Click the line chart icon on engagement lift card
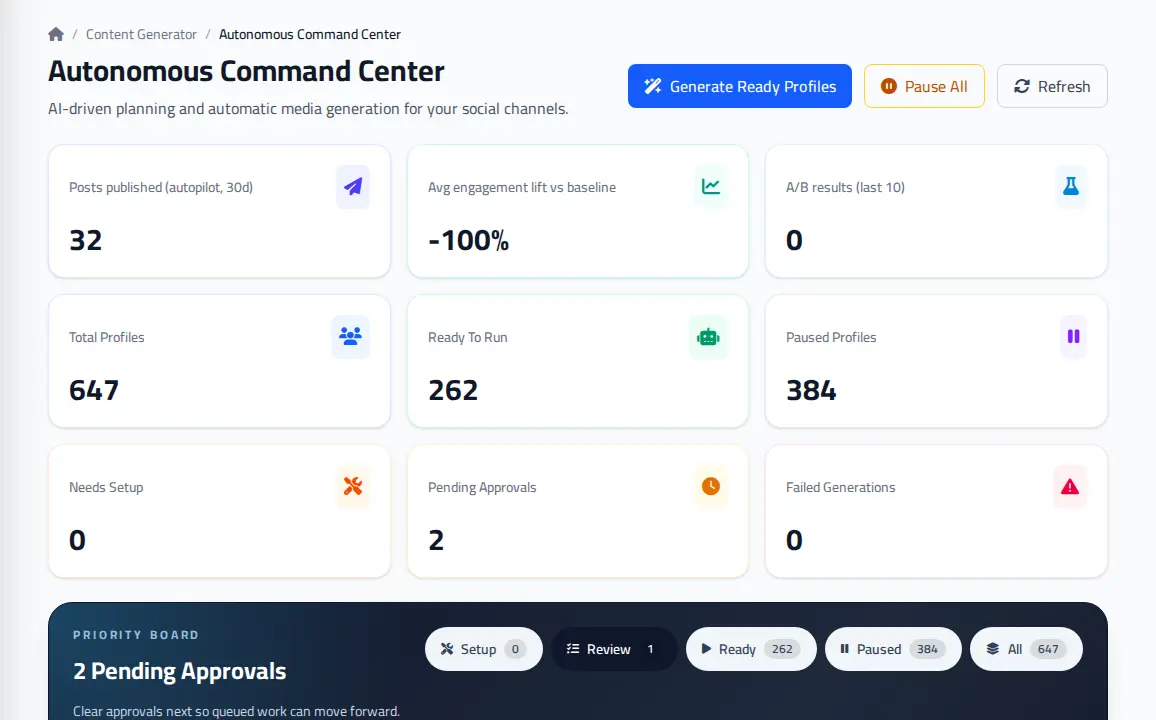 coord(711,186)
